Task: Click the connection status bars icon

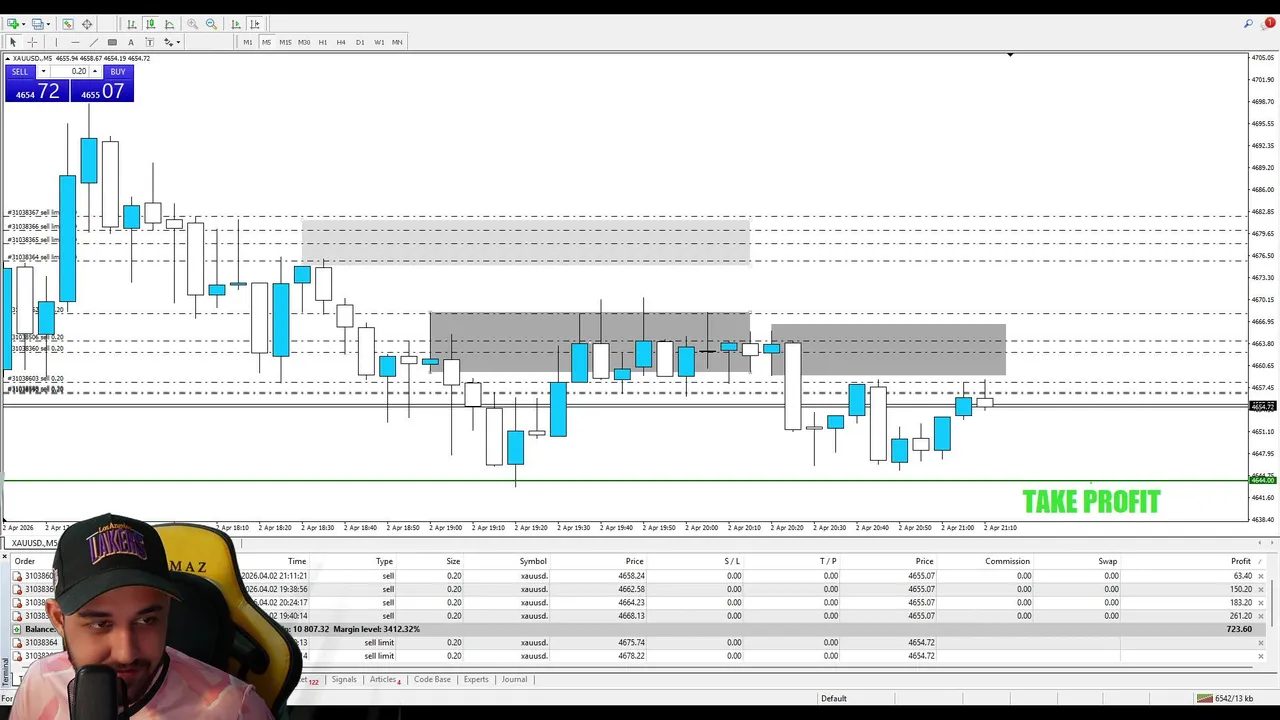Action: click(1204, 698)
